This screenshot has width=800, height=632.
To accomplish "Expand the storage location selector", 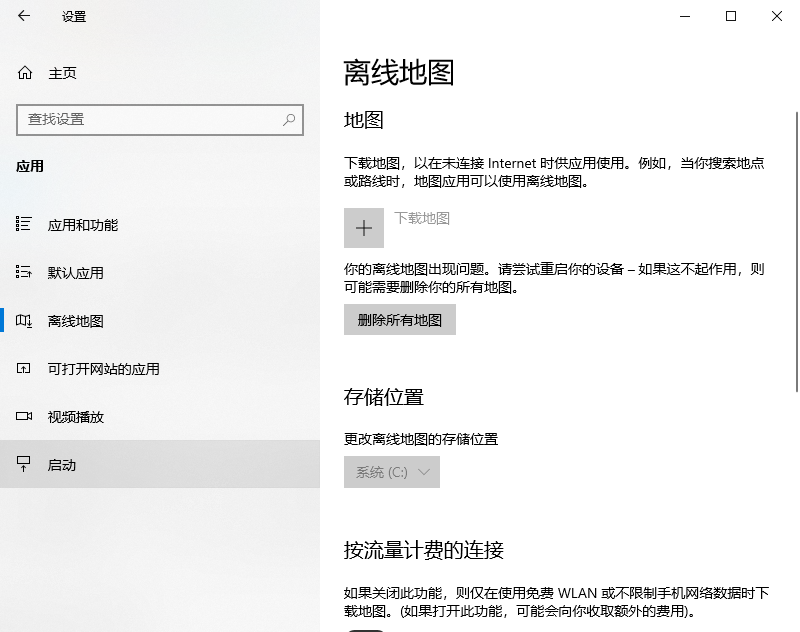I will click(391, 472).
